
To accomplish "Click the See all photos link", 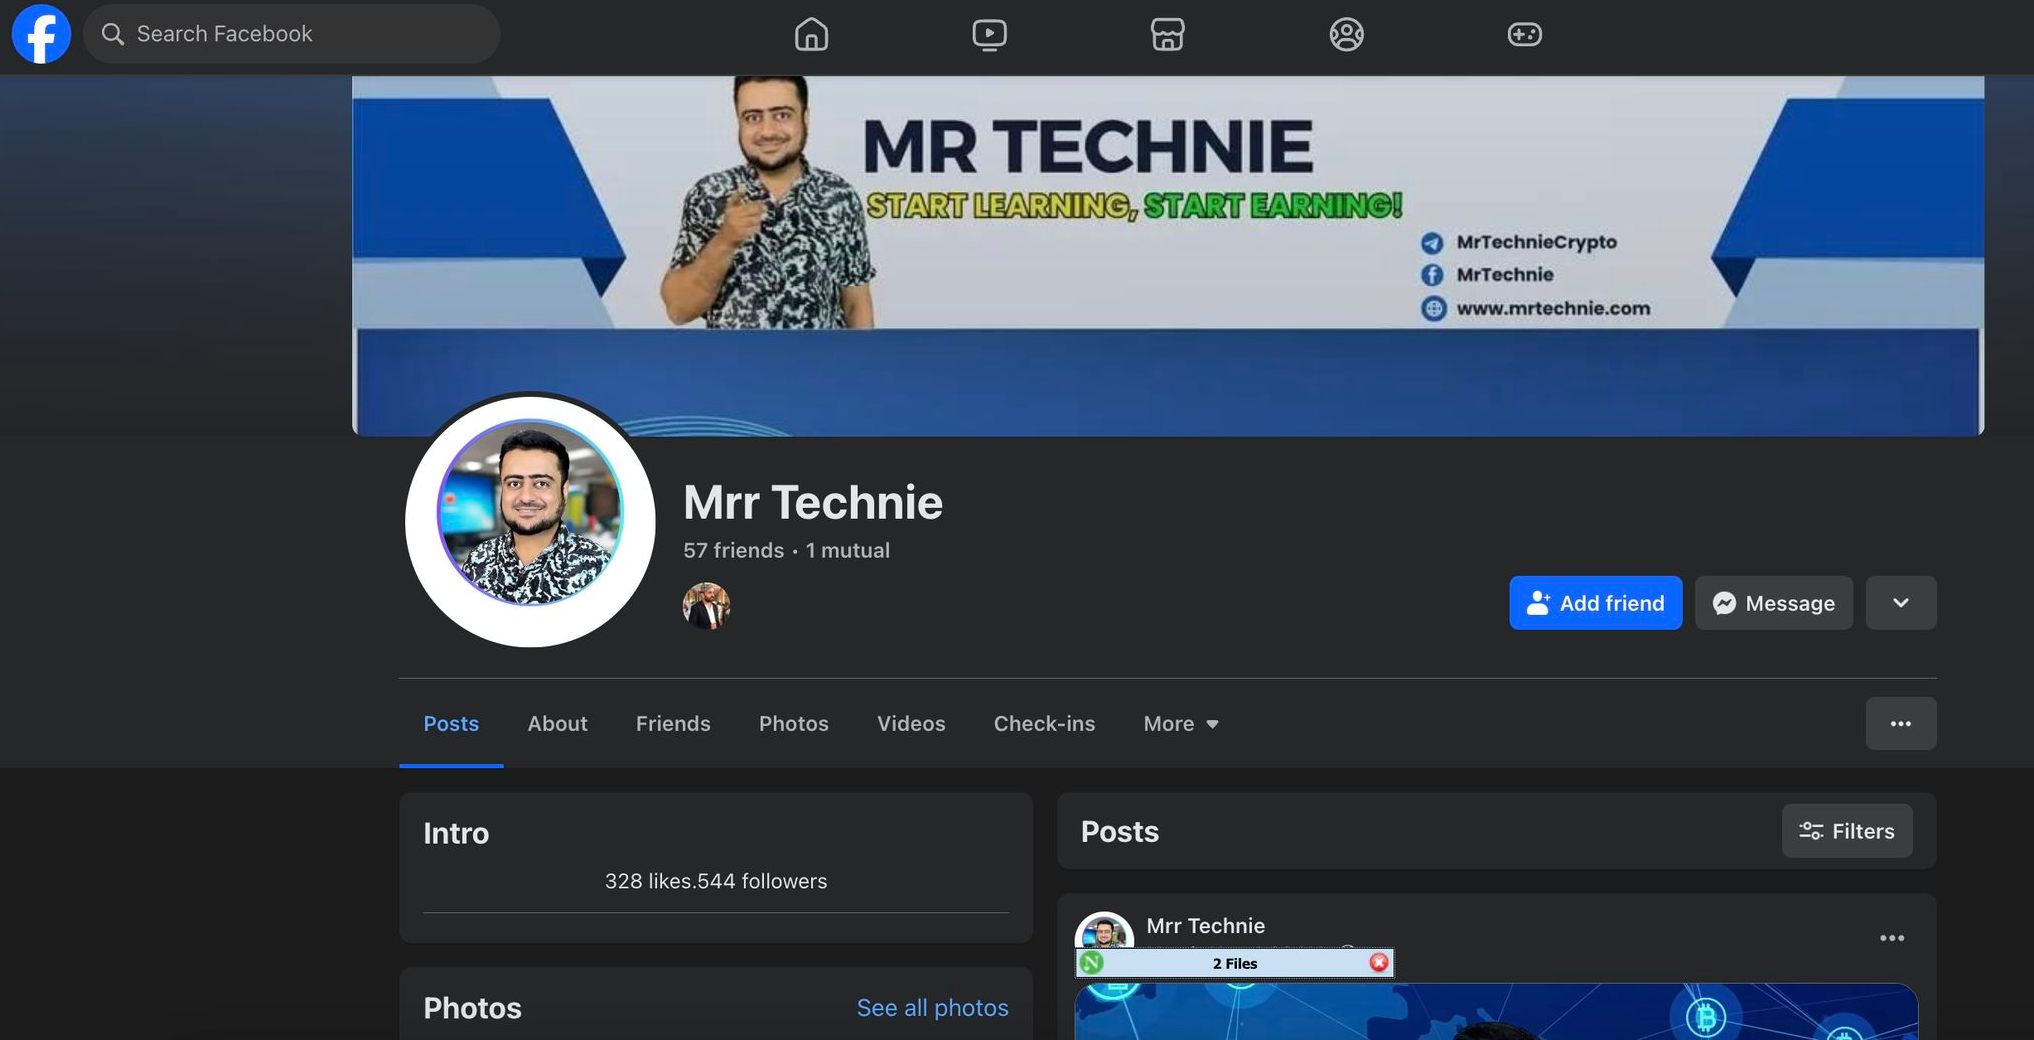I will tap(932, 1008).
